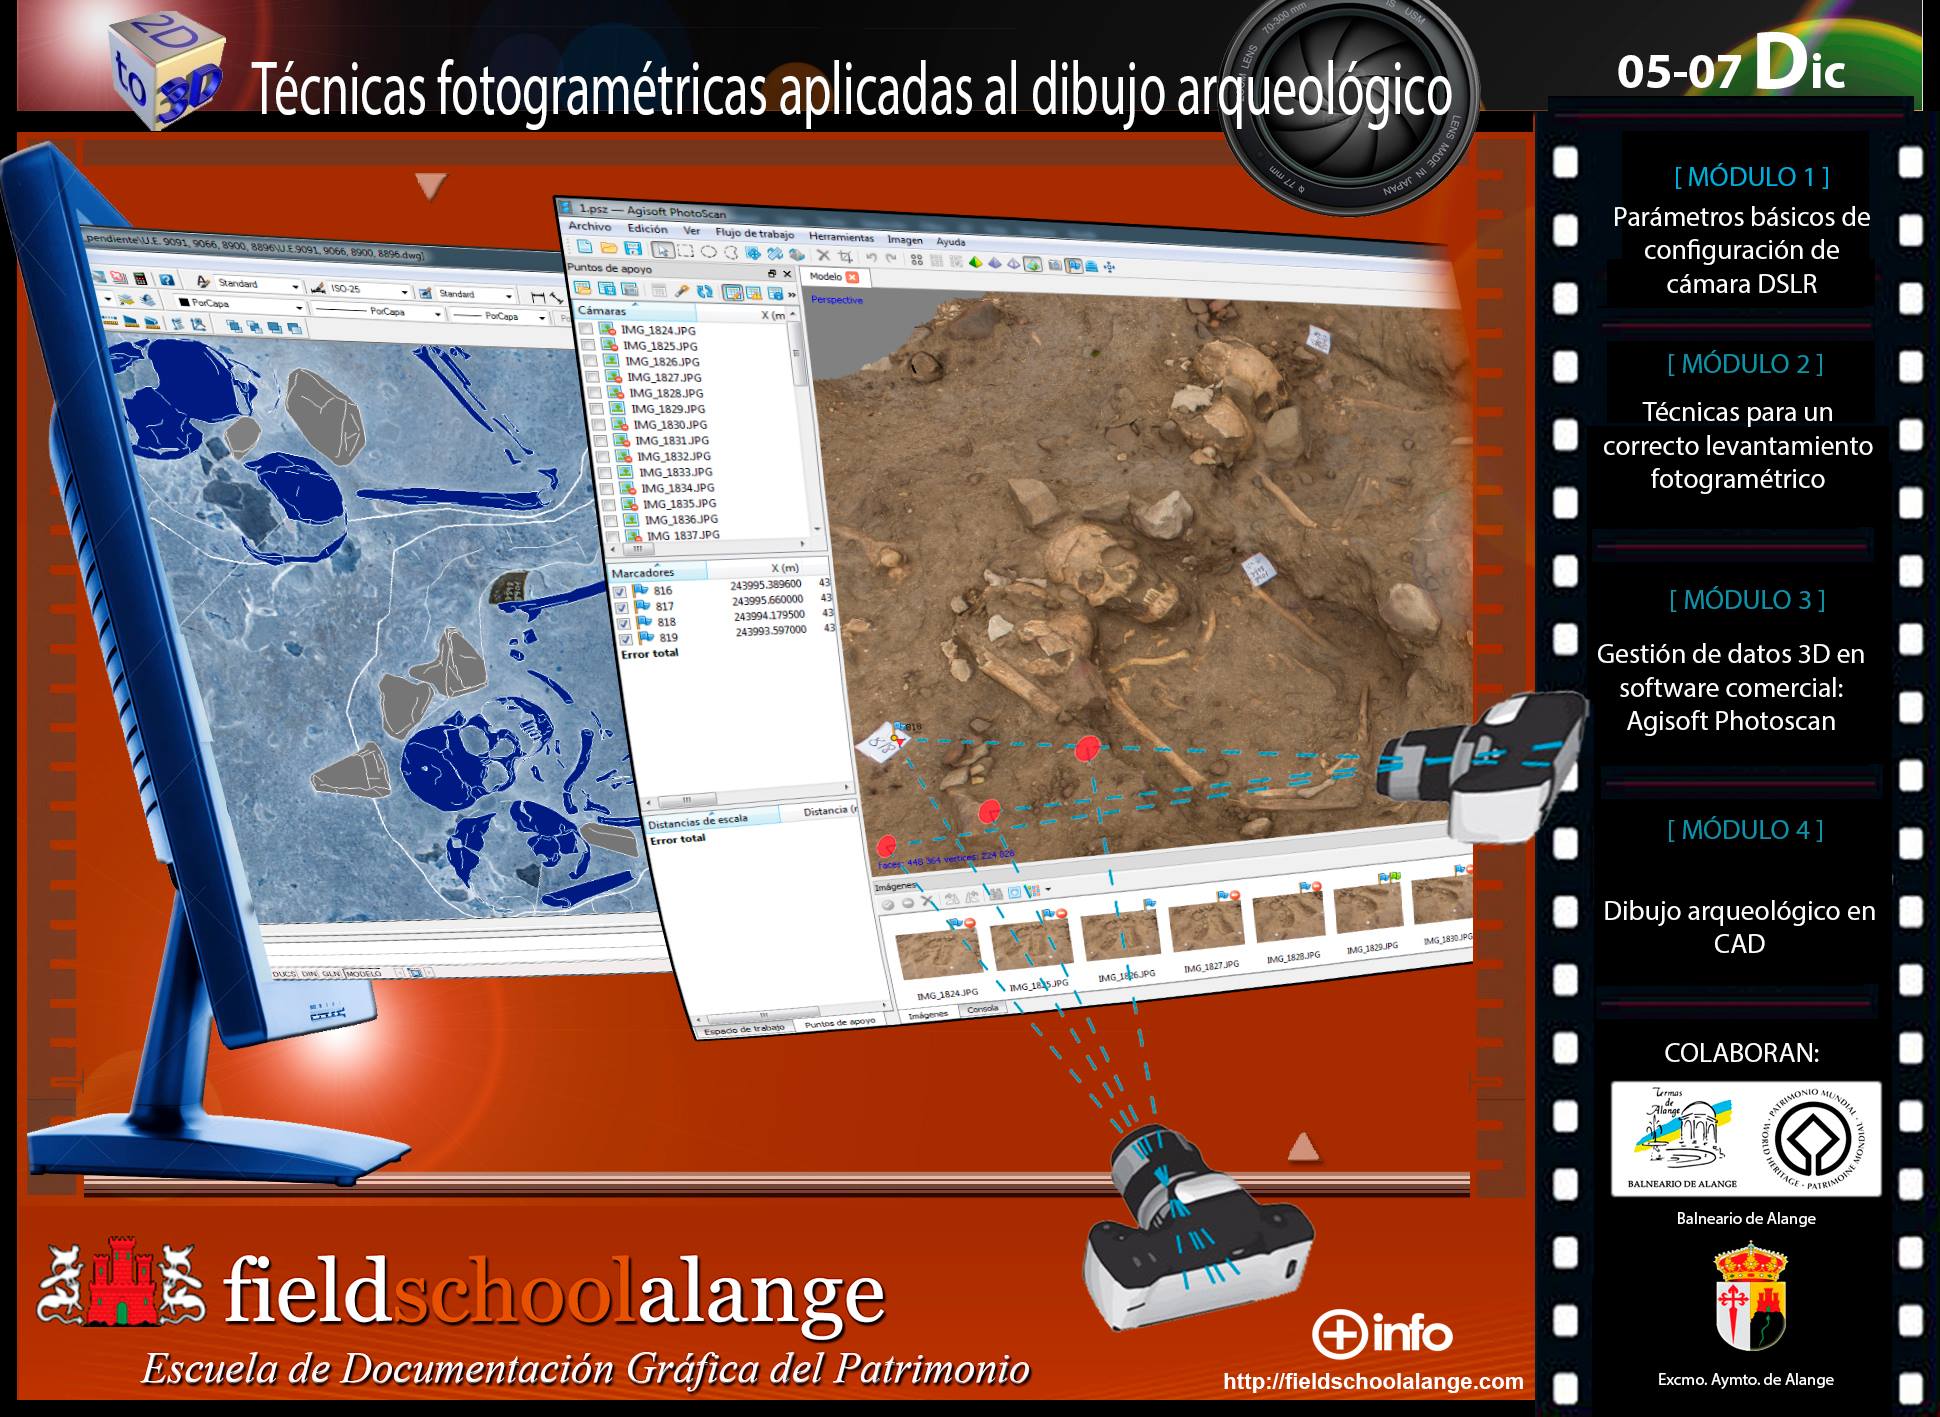The height and width of the screenshot is (1417, 1940).
Task: Select the circle selection tool
Action: 709,252
